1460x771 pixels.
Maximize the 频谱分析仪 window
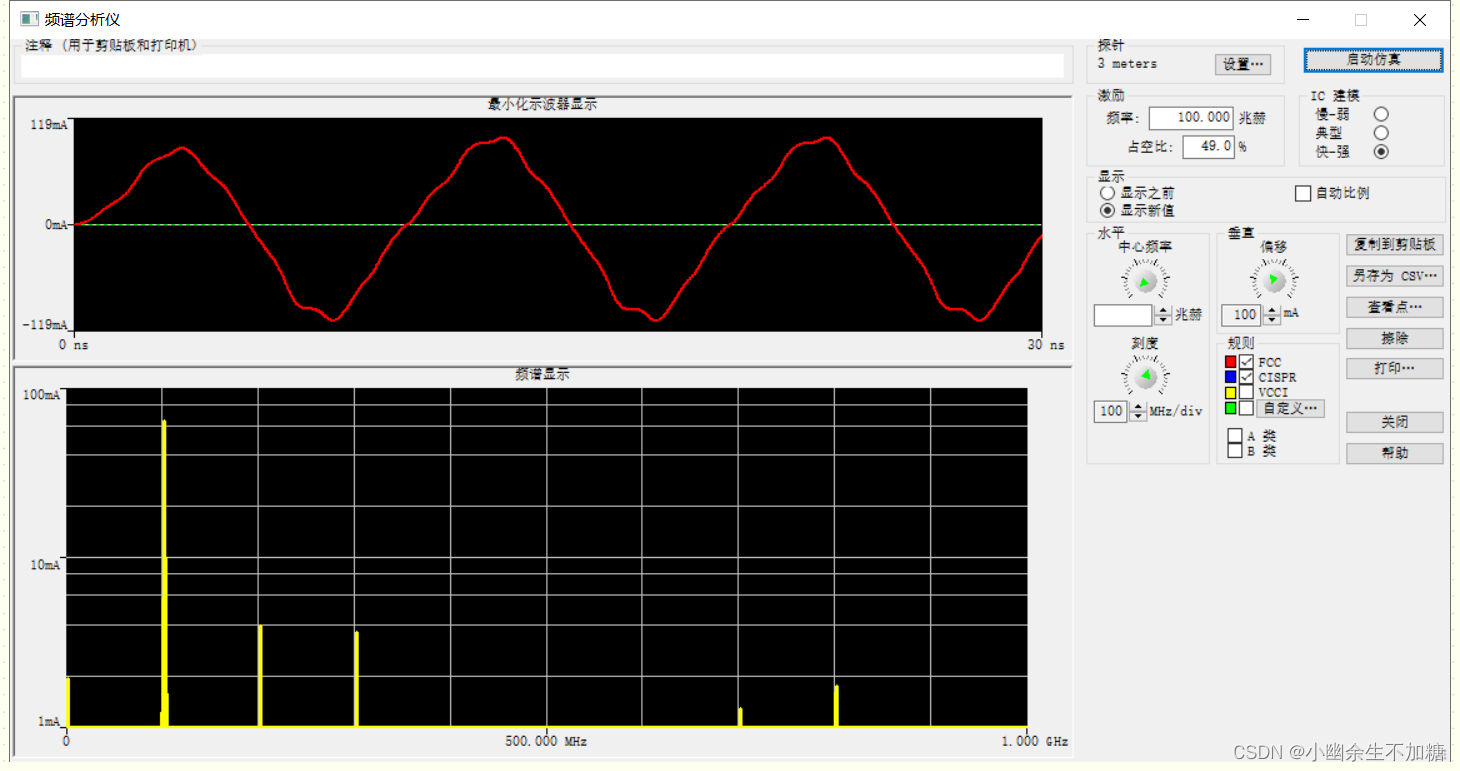click(x=1361, y=20)
